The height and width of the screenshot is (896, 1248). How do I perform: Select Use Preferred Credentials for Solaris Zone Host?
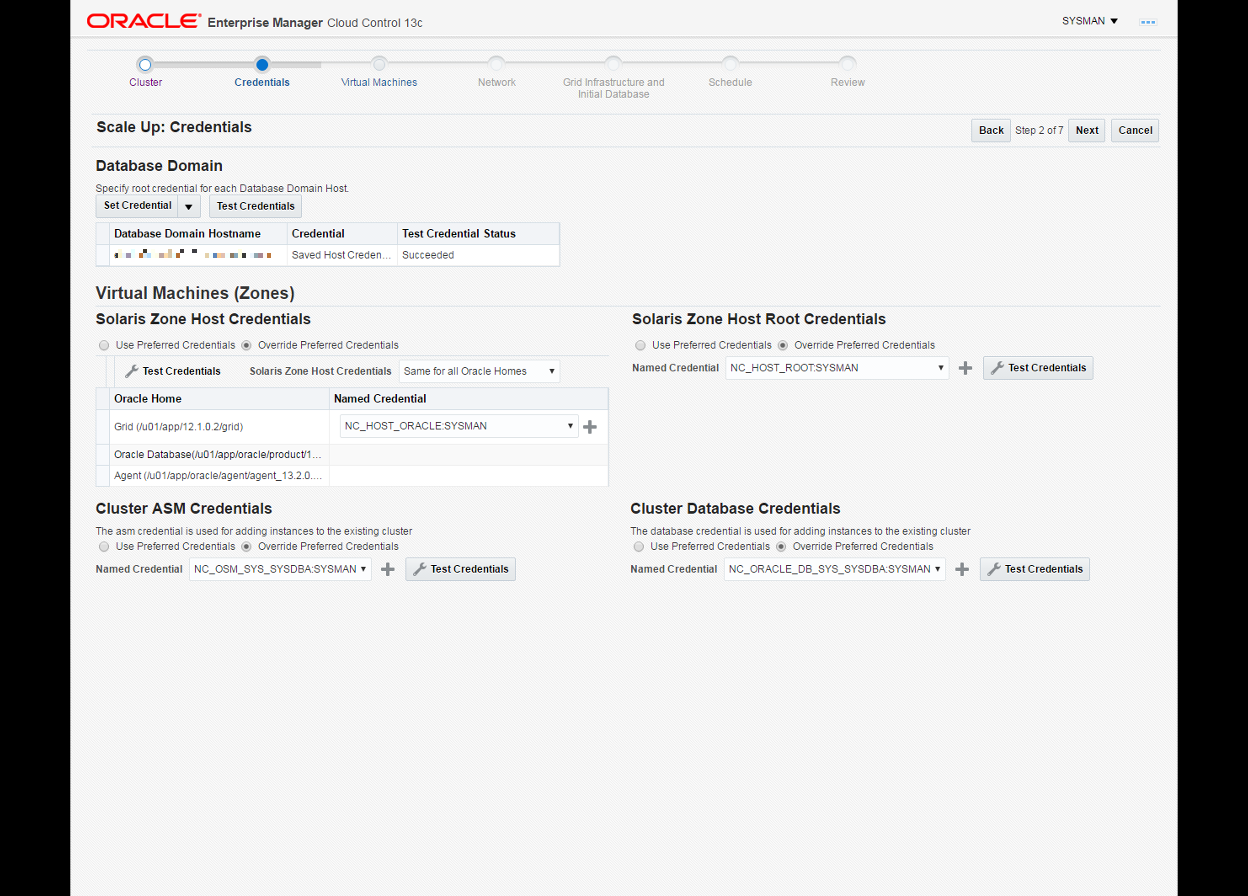(x=104, y=345)
